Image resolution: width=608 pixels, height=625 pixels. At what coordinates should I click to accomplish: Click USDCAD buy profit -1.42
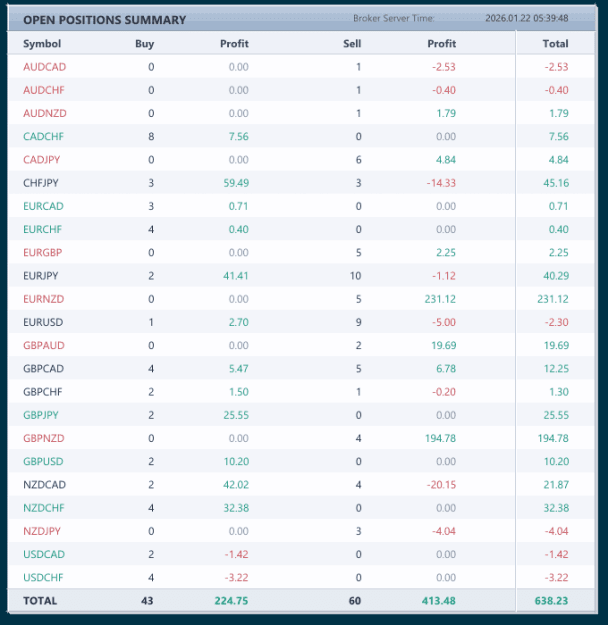pyautogui.click(x=236, y=554)
